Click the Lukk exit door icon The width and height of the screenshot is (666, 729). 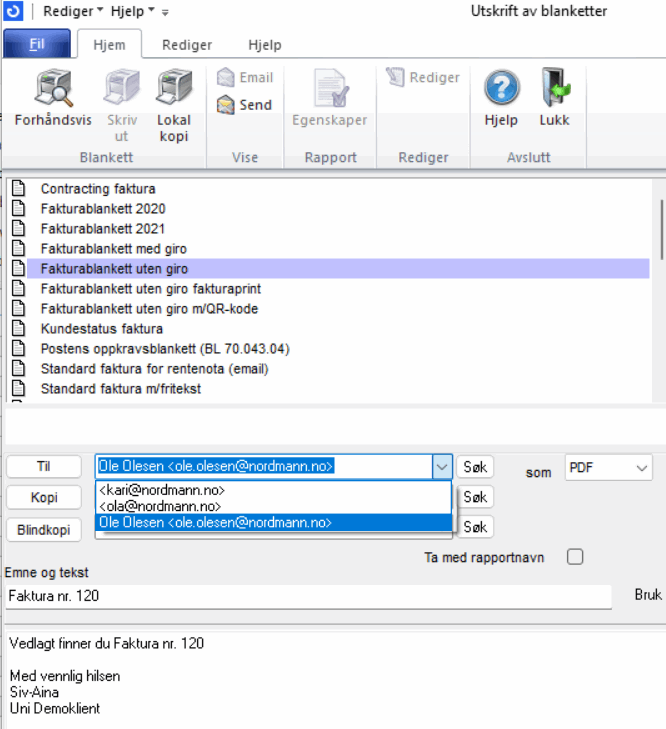[x=555, y=89]
